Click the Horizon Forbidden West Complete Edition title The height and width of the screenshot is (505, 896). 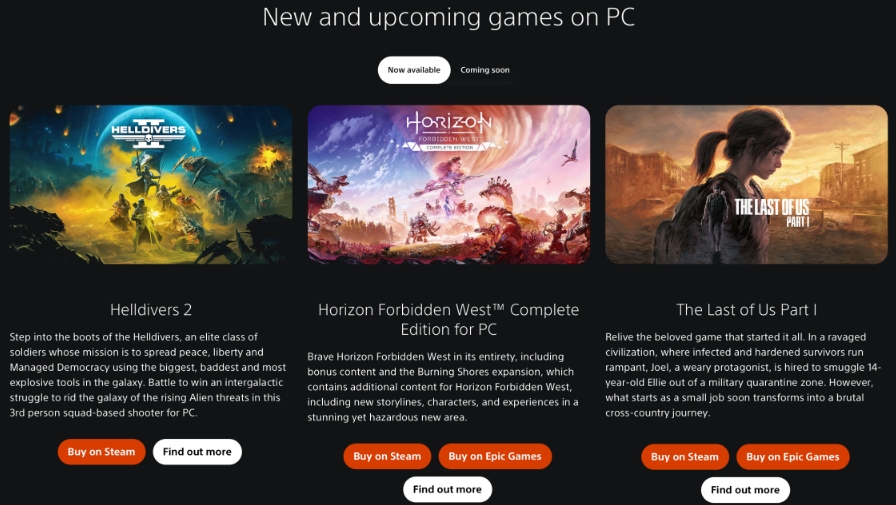(449, 319)
